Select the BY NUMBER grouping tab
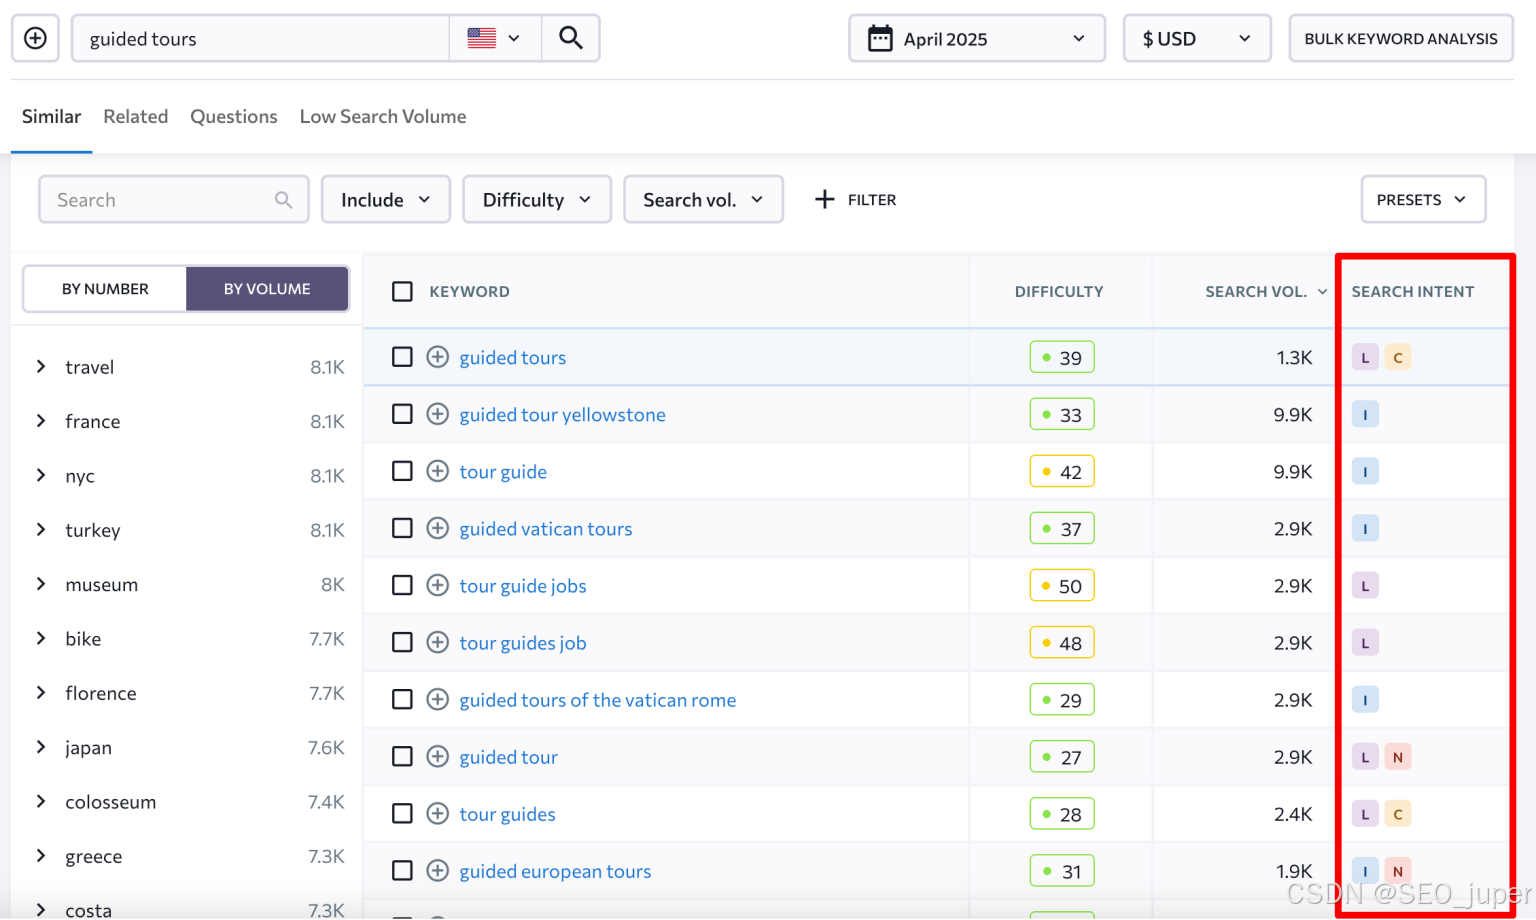 point(105,288)
